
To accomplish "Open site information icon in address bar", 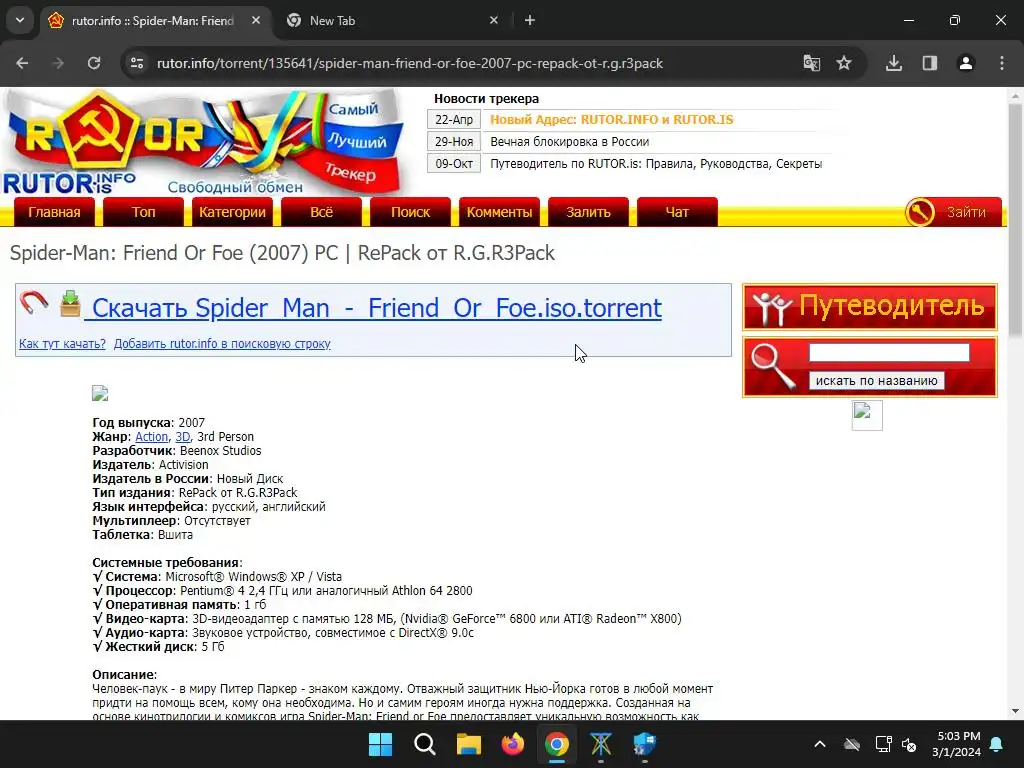I will pos(137,63).
